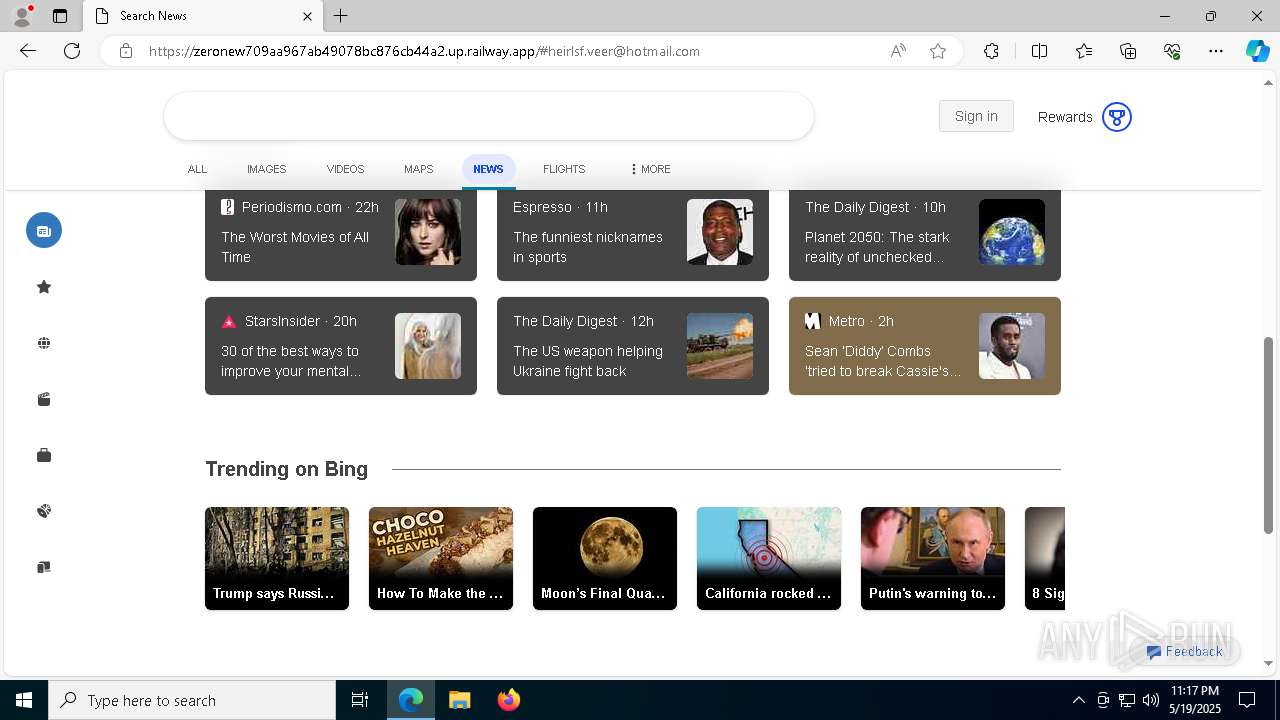Switch to the FLIGHTS search tab
Screen dimensions: 1280x720
[564, 169]
